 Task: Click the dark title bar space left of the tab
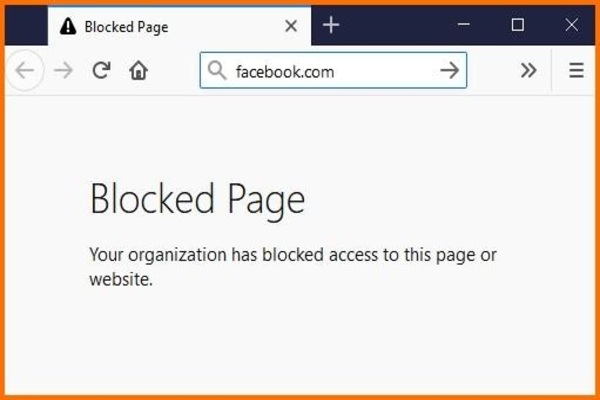coord(26,26)
